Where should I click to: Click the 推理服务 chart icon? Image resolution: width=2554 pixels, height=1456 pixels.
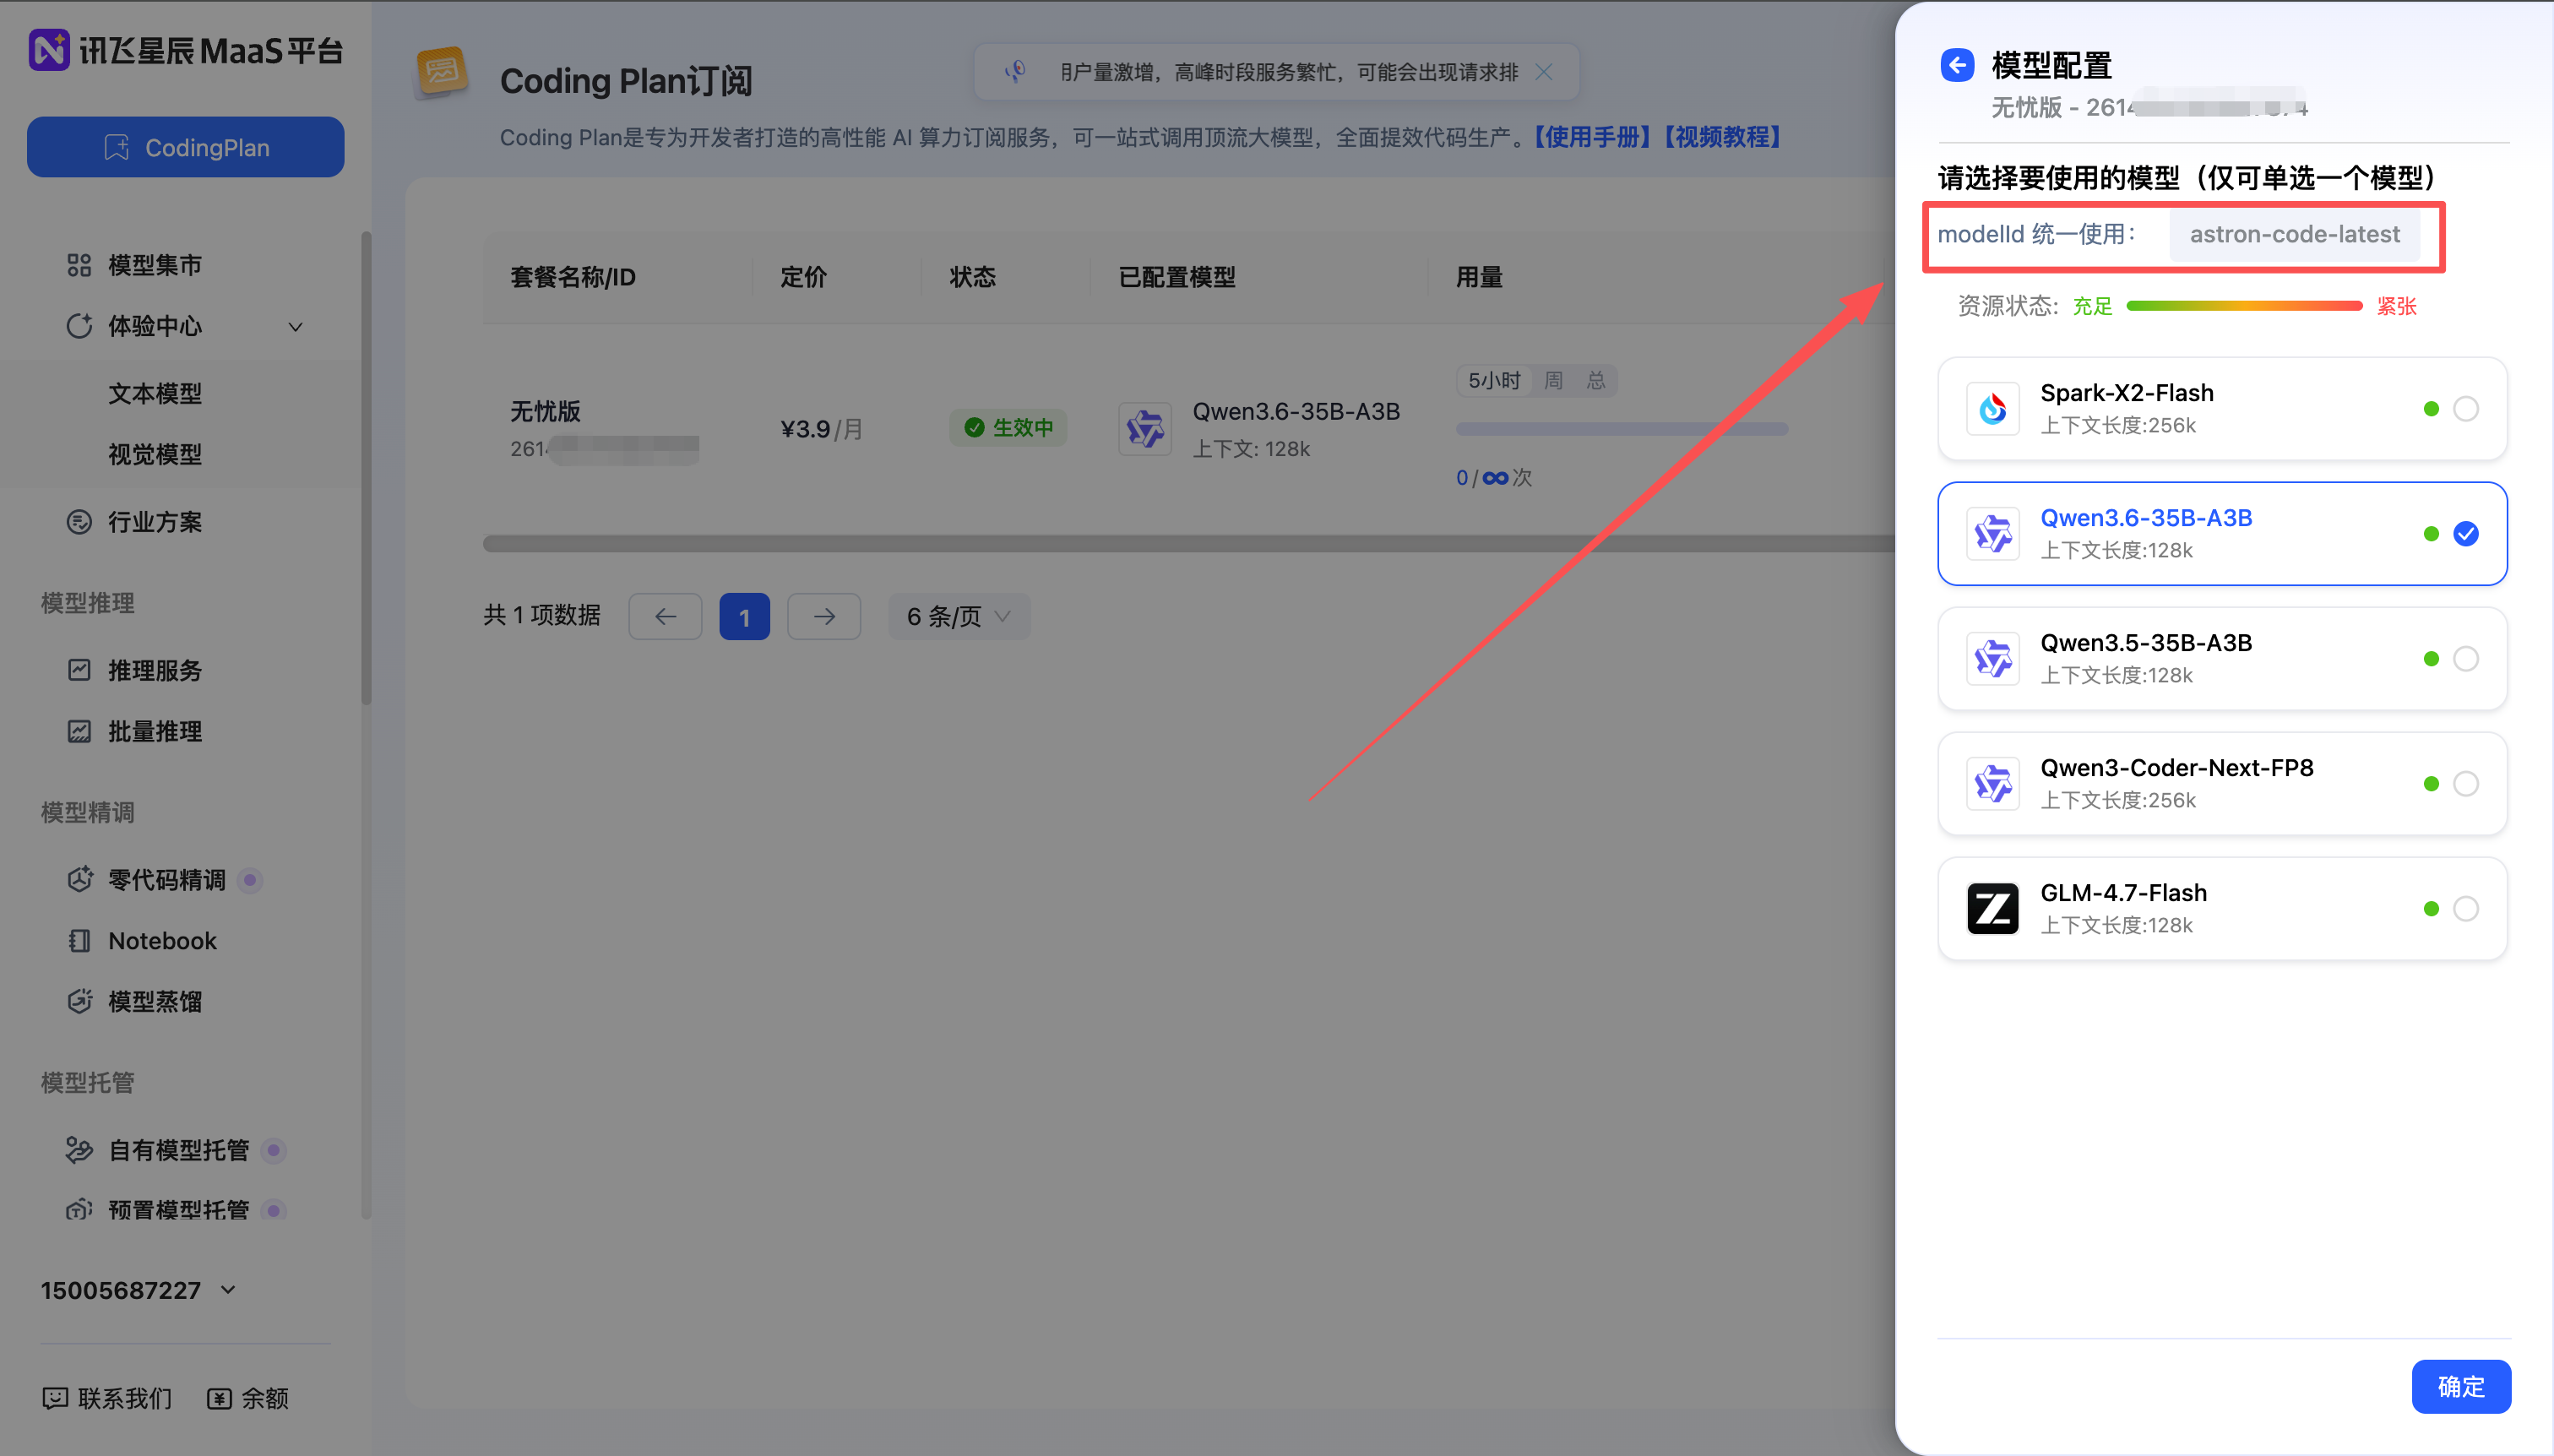[79, 670]
